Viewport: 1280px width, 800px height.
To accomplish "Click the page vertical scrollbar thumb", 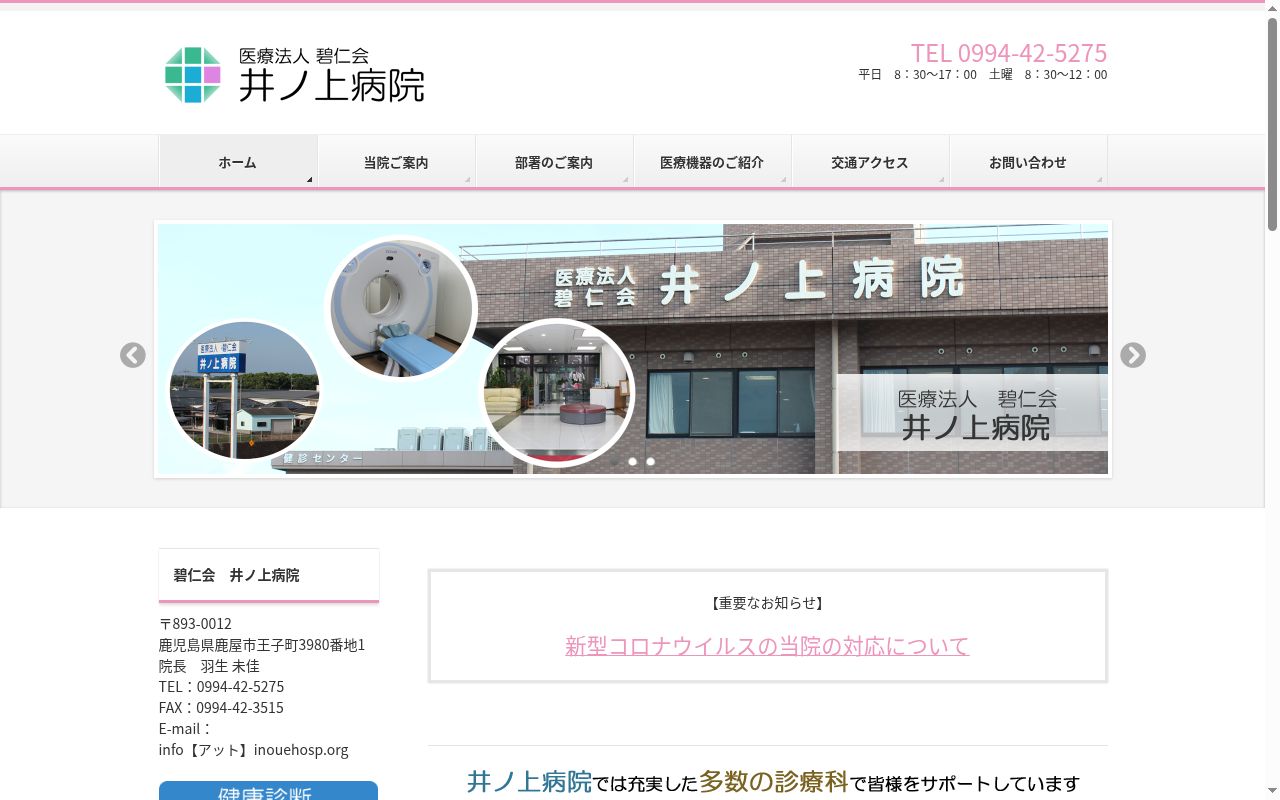I will (x=1272, y=125).
